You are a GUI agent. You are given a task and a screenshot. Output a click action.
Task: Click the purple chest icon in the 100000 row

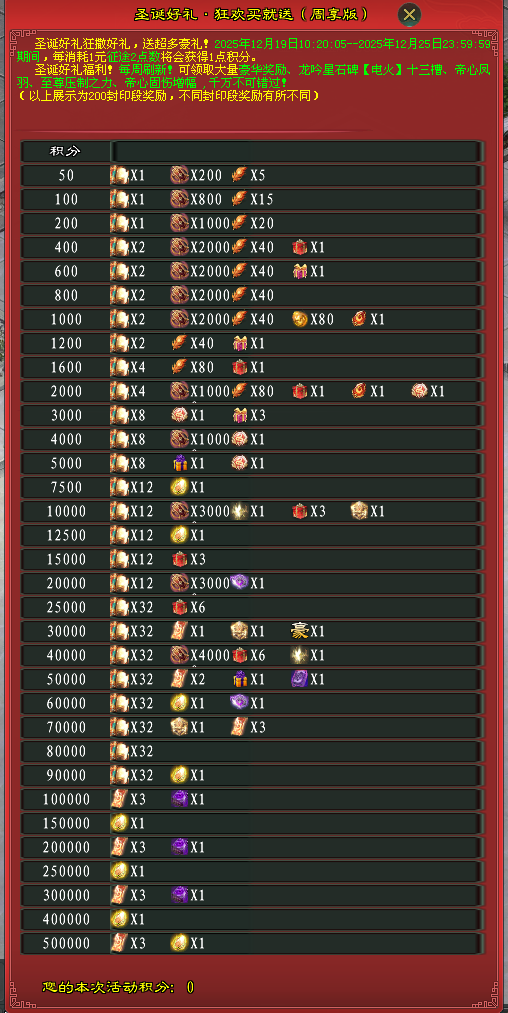click(x=179, y=798)
